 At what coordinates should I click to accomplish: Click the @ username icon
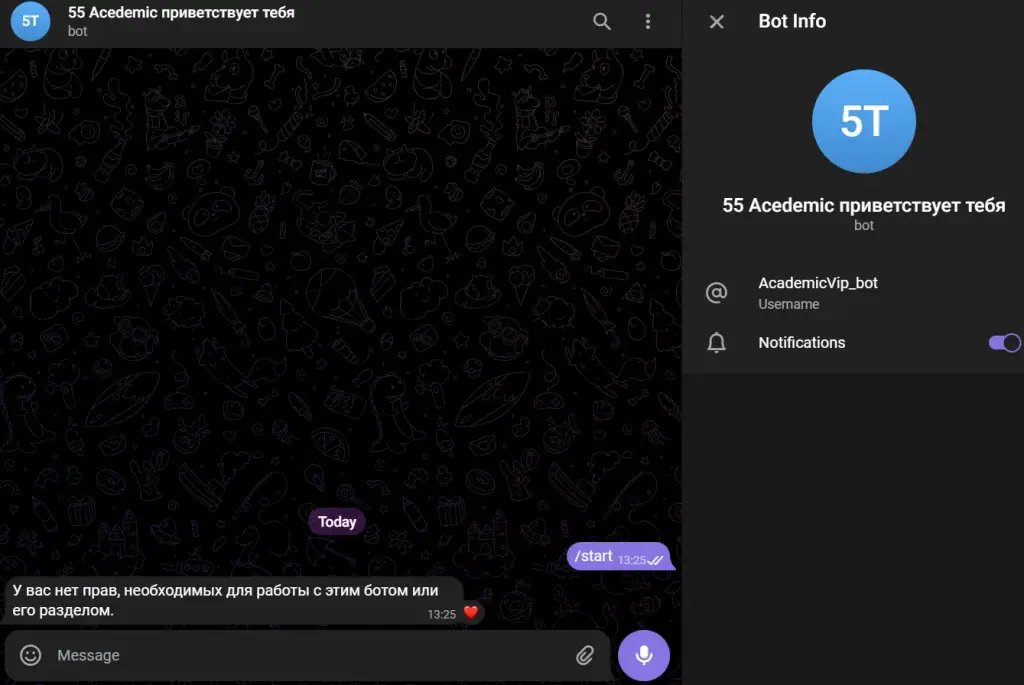(716, 293)
